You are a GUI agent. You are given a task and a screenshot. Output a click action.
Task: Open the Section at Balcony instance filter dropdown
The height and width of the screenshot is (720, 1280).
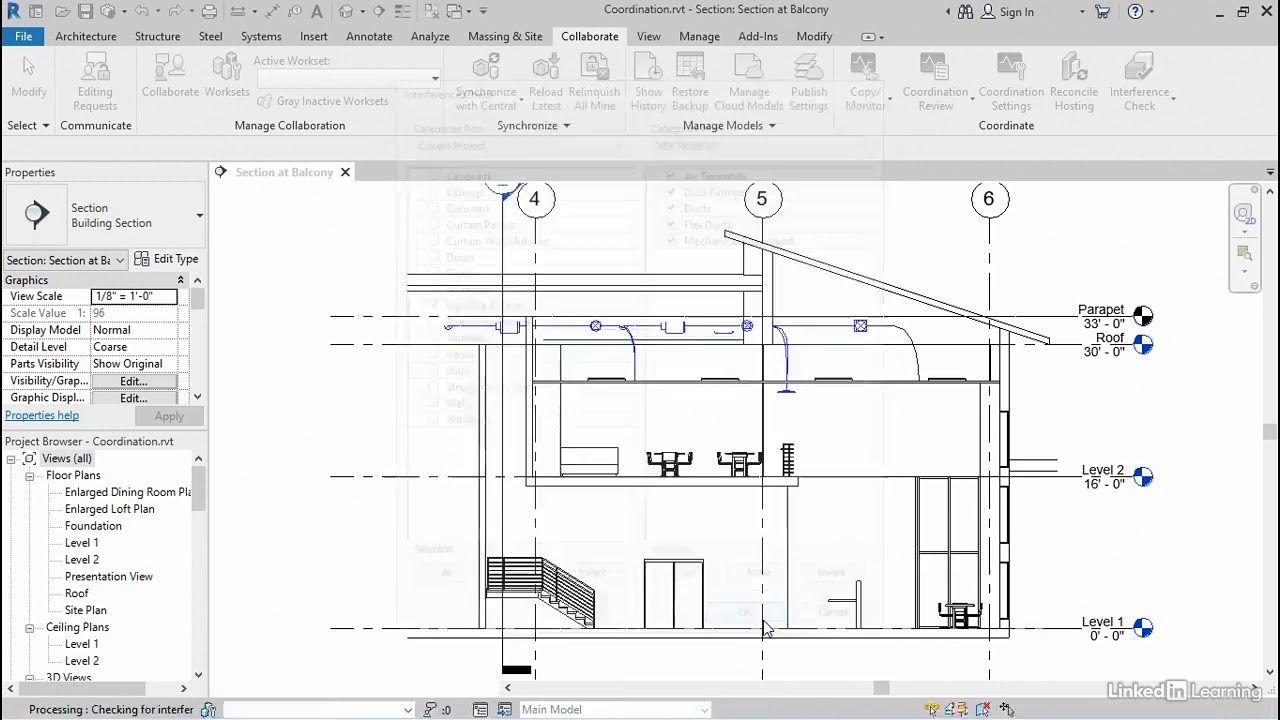coord(66,260)
